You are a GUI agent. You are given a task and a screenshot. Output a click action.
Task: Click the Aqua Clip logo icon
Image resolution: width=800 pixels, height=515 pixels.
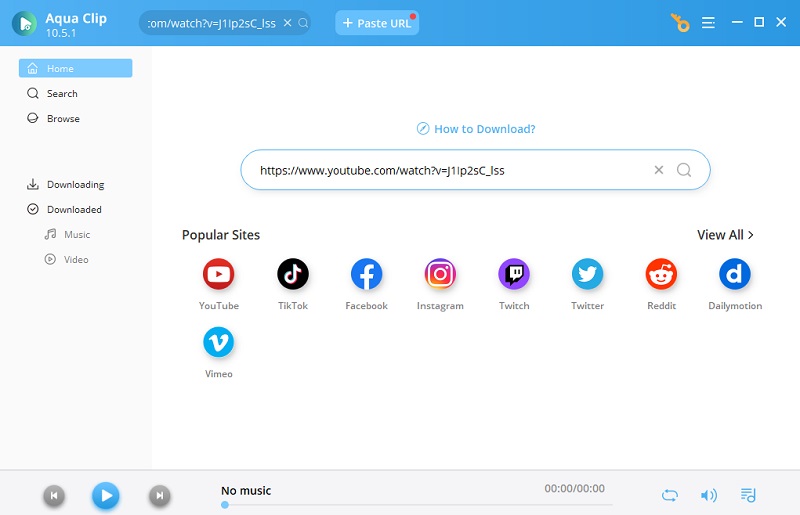tap(24, 23)
